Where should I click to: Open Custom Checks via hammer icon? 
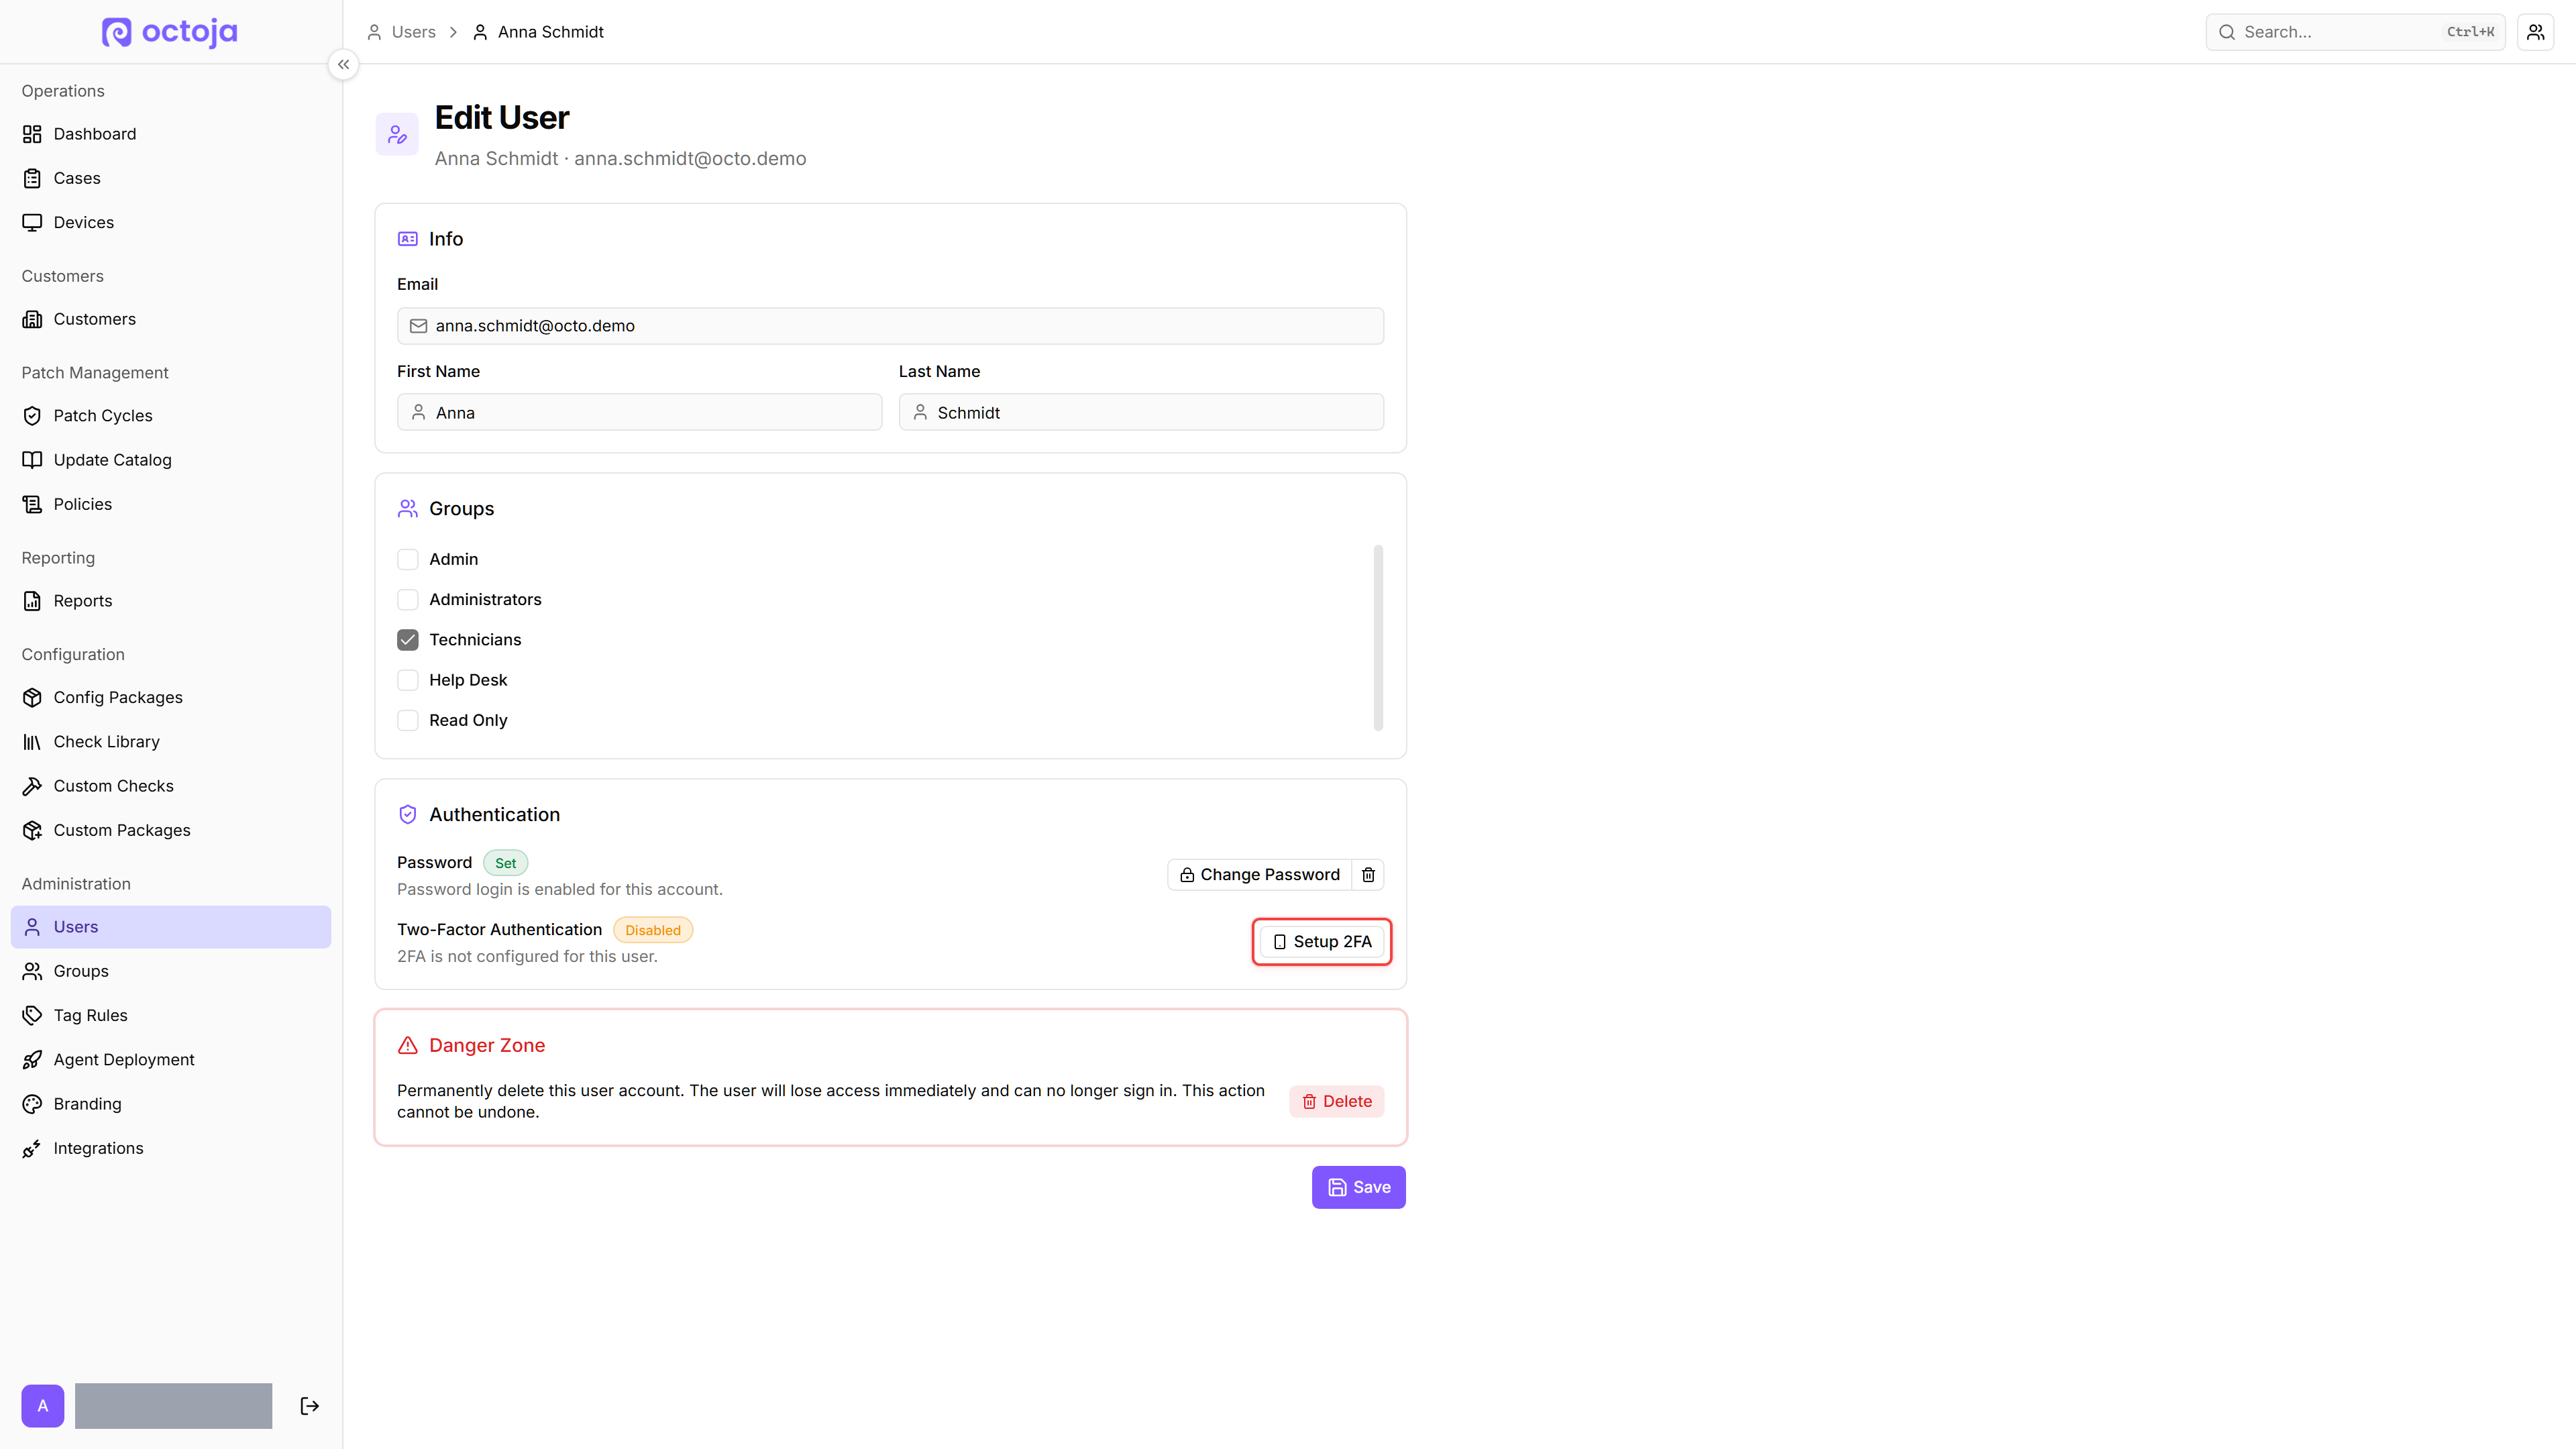pos(32,786)
